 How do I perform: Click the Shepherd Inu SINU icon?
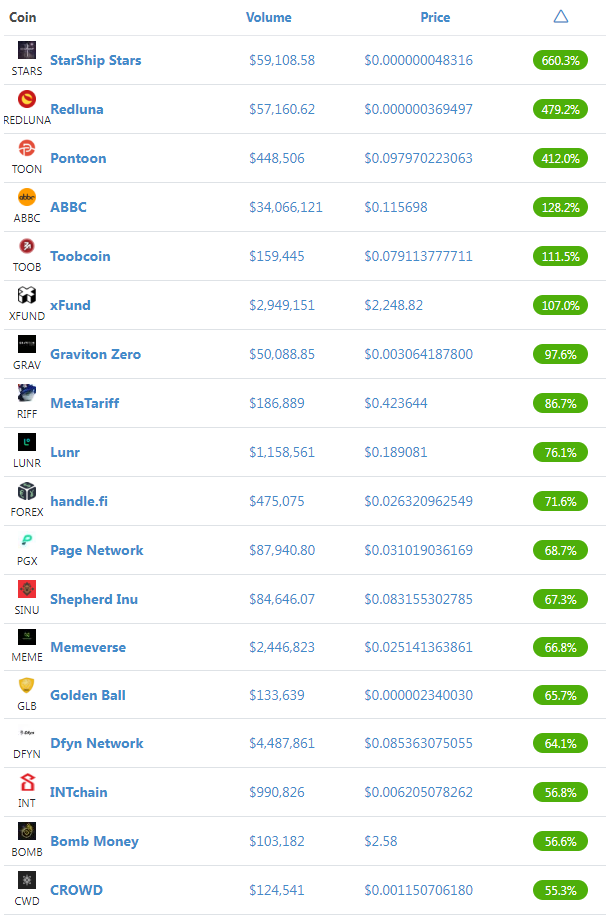coord(26,589)
